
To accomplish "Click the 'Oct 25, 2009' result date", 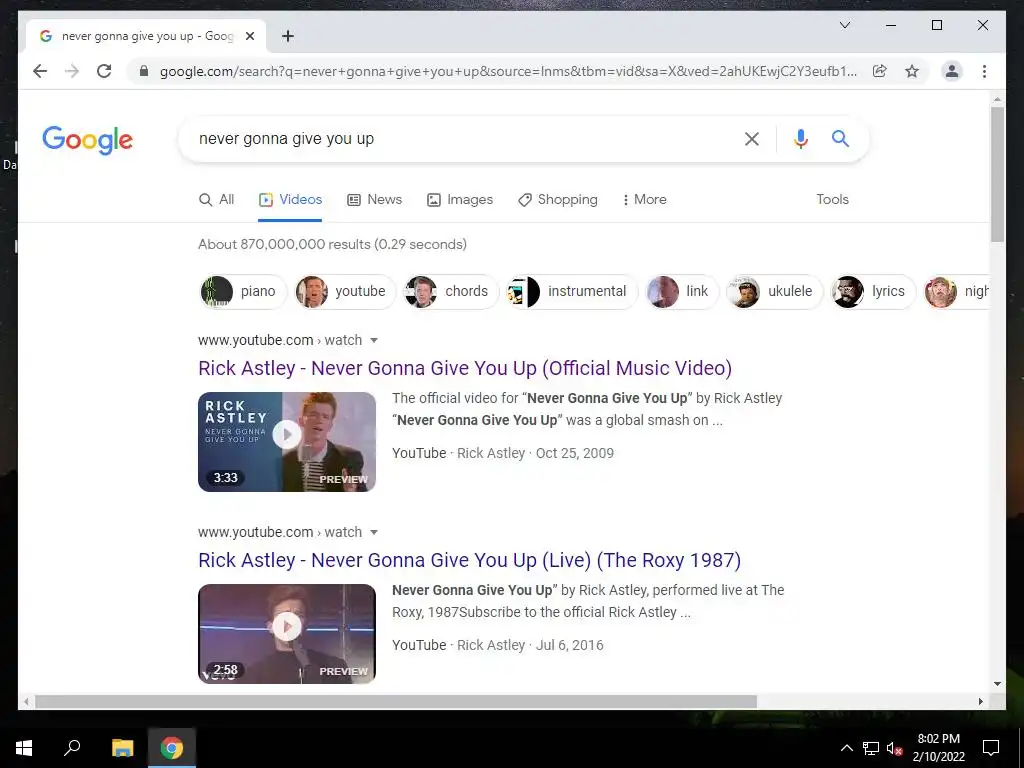I will [575, 453].
